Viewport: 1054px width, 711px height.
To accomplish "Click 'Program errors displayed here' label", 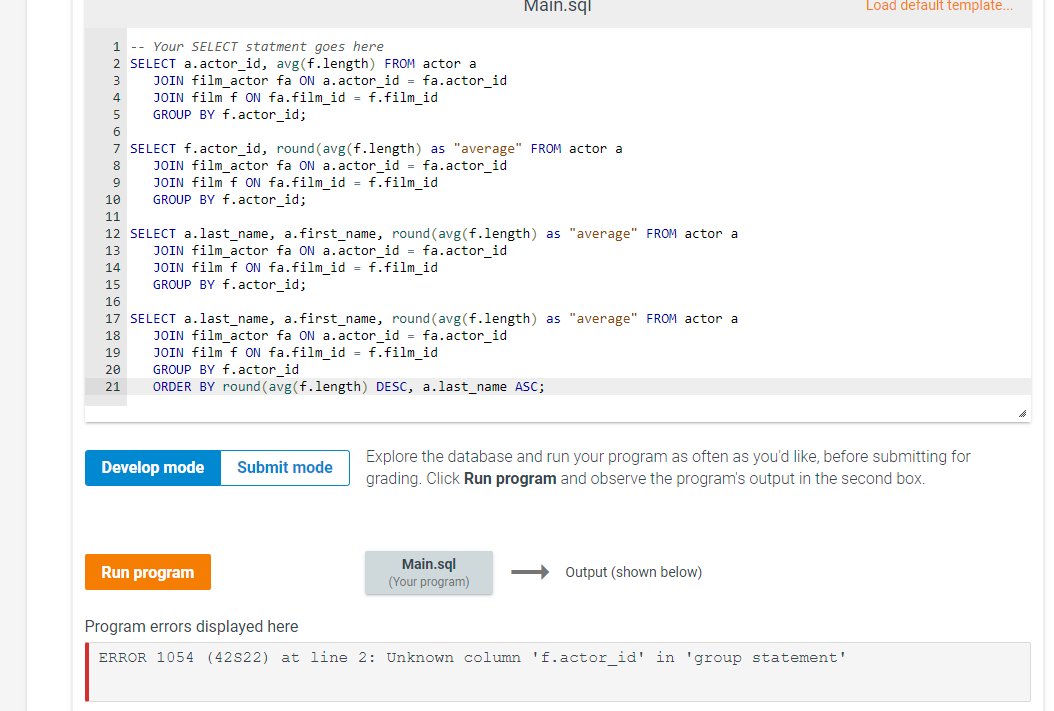I will click(x=192, y=626).
